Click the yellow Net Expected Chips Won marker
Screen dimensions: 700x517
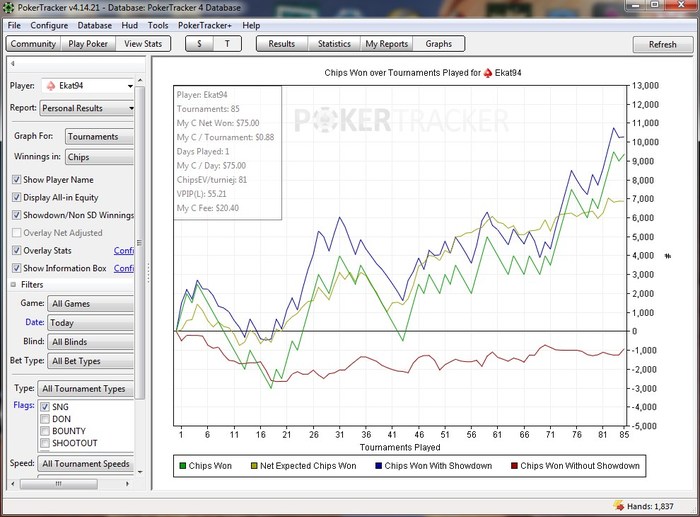click(254, 466)
